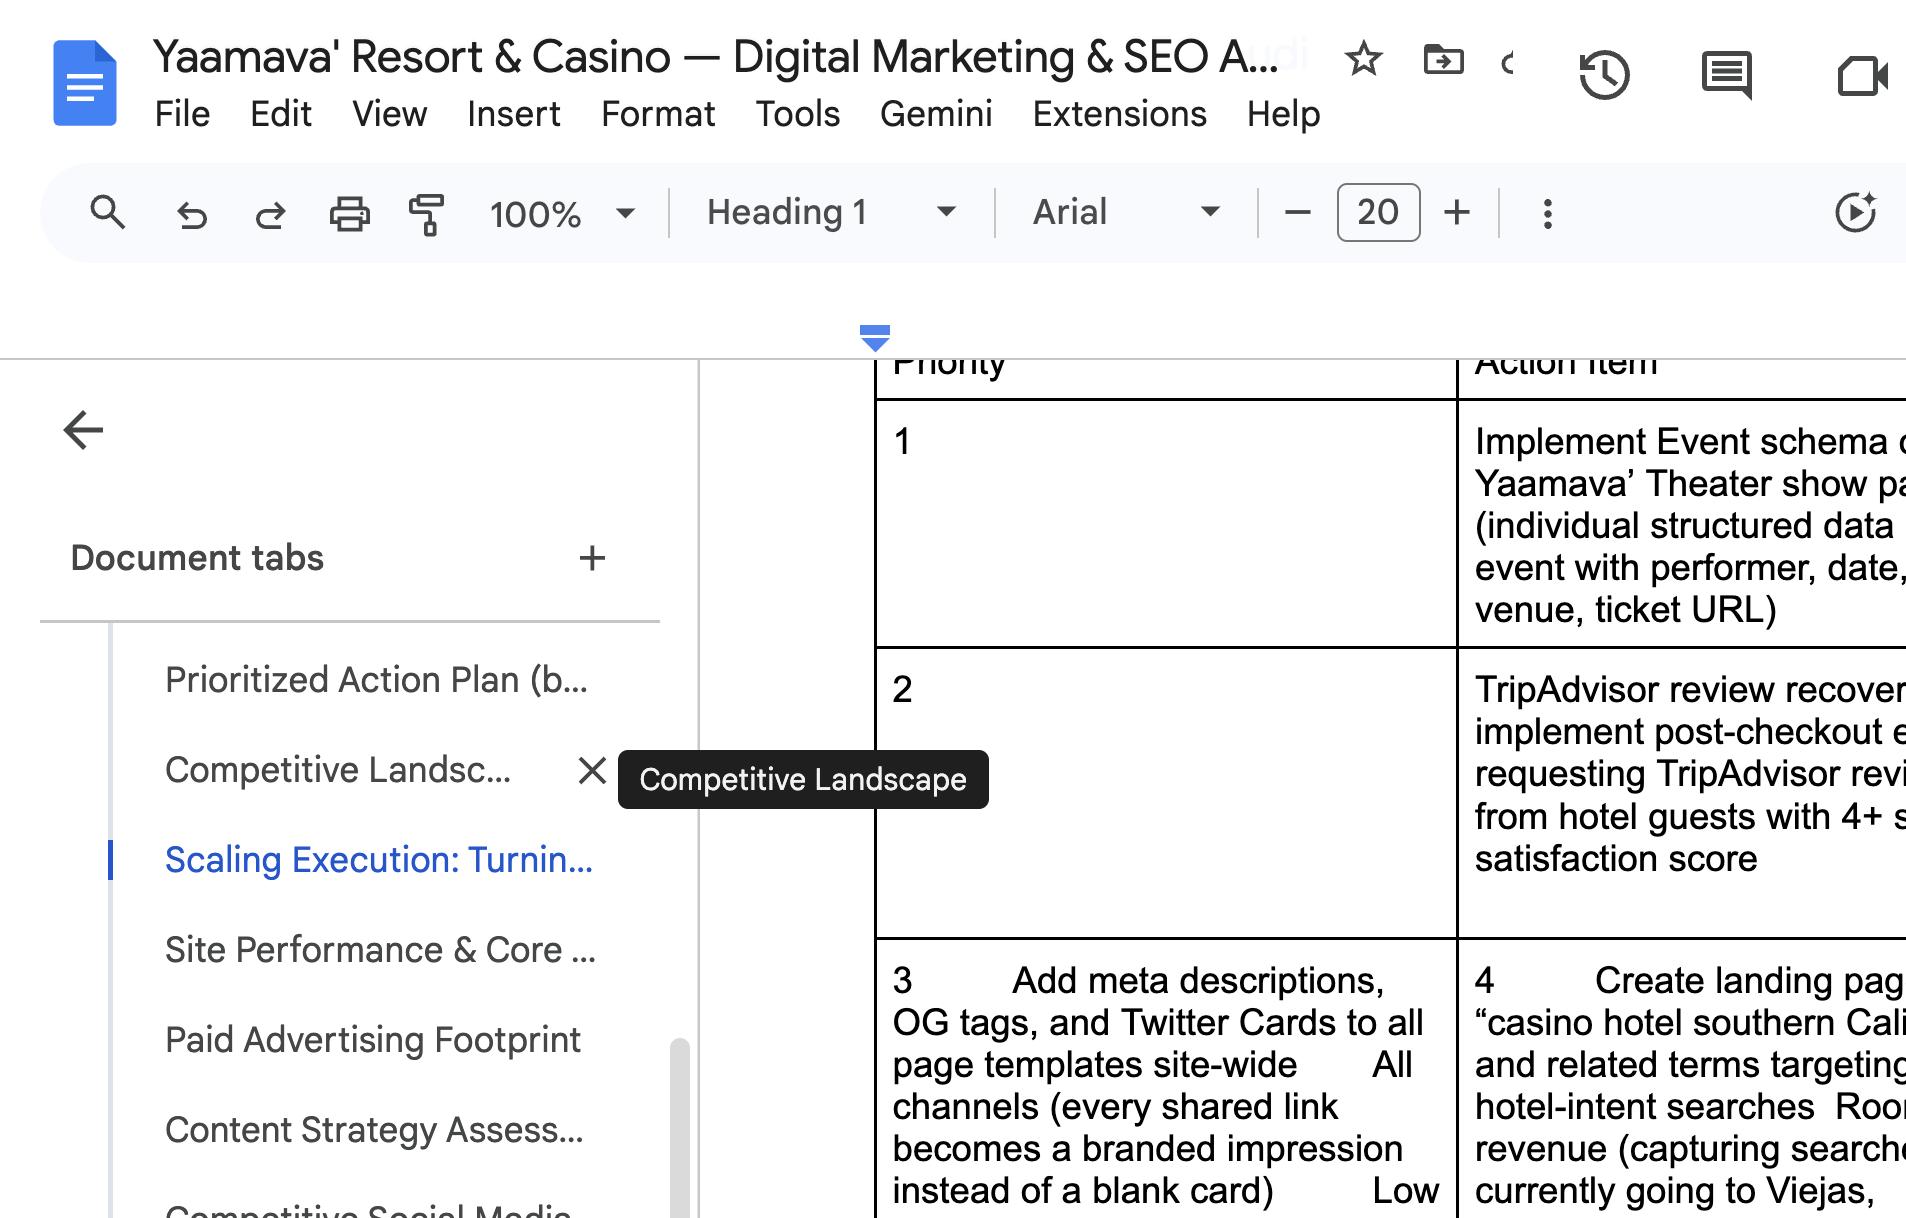
Task: Redo the last action
Action: tap(270, 213)
